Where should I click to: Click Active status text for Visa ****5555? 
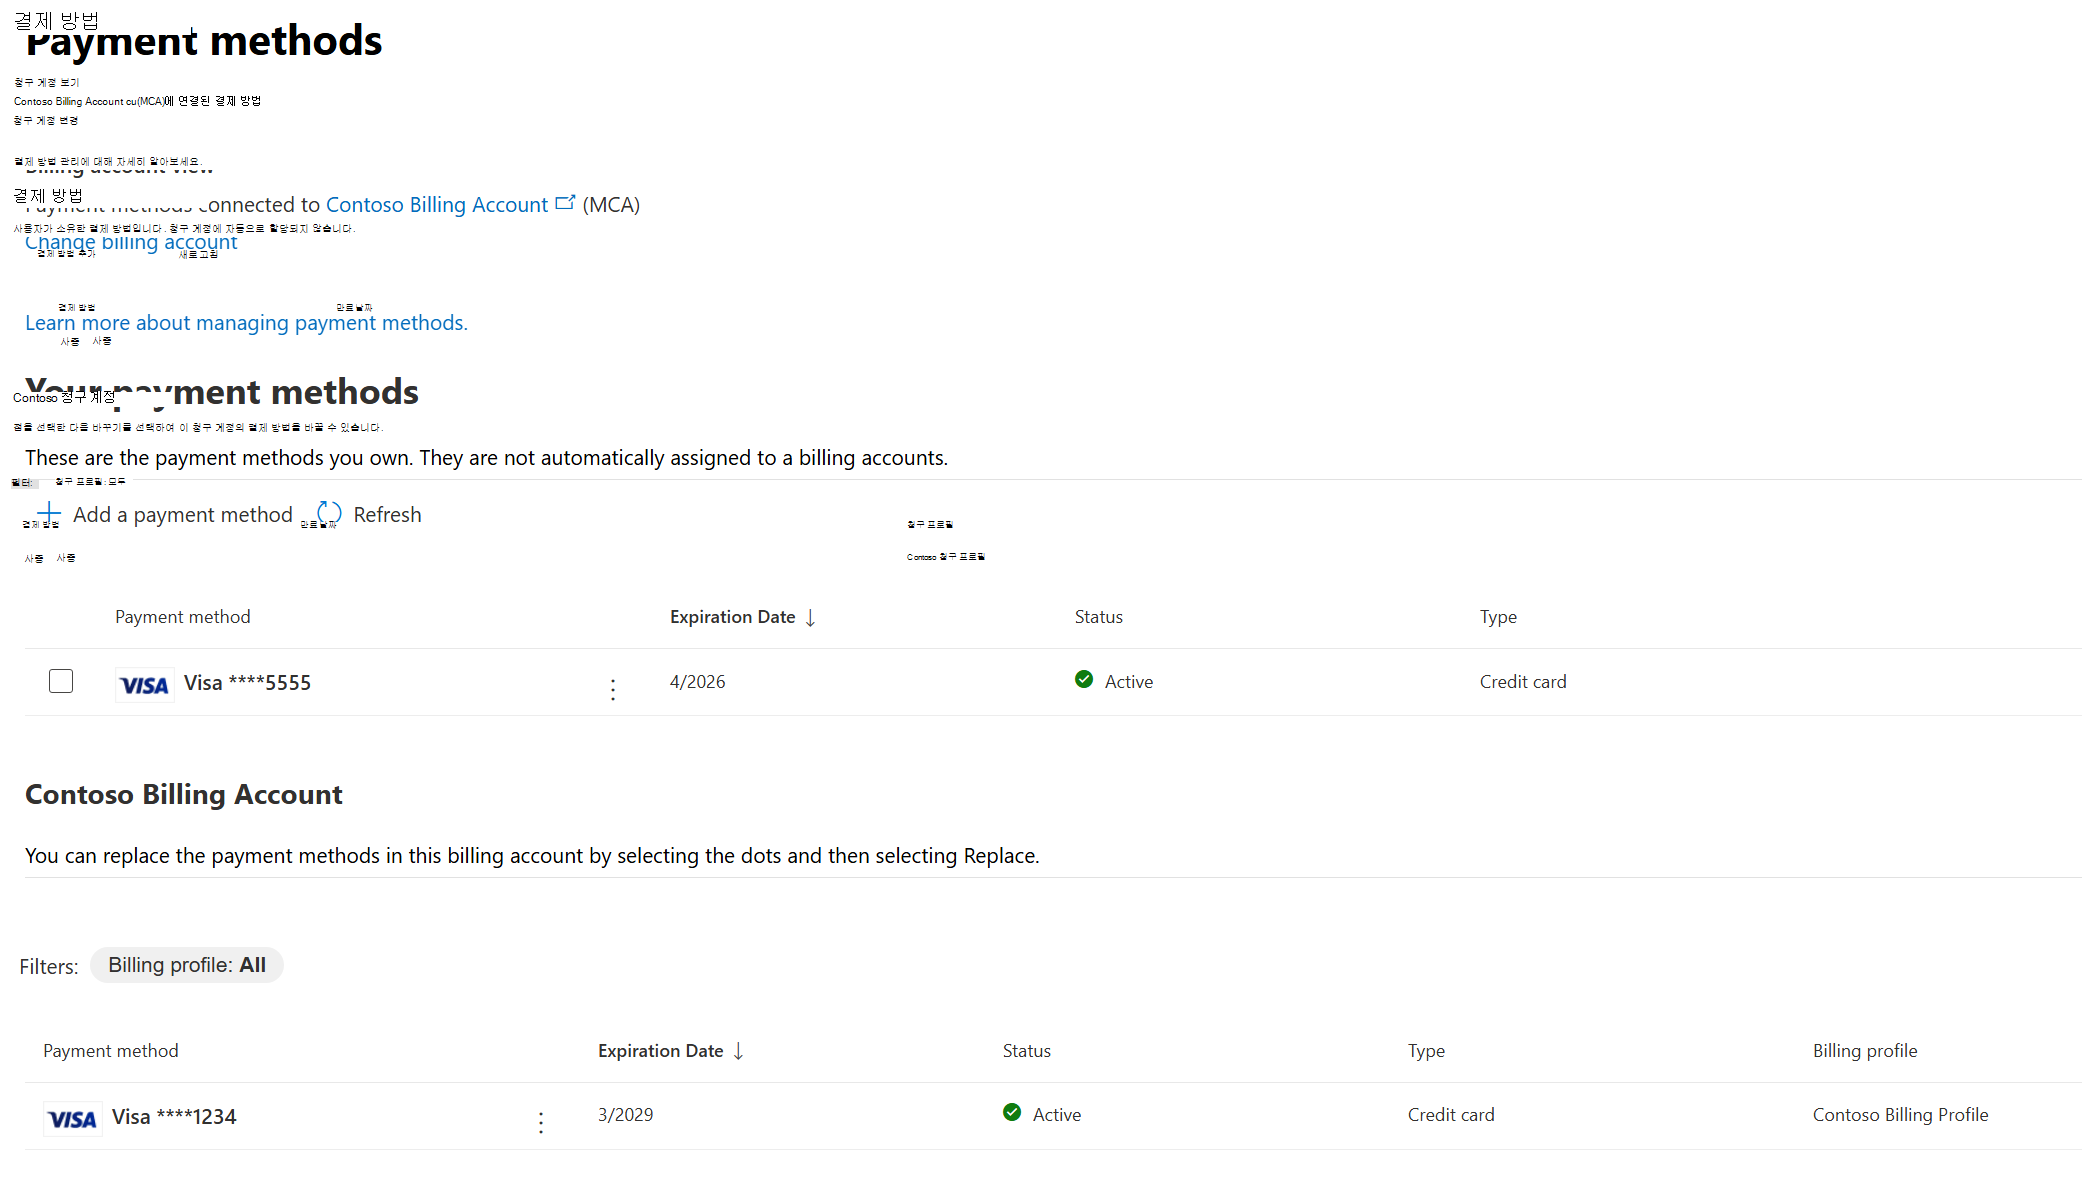pos(1129,682)
